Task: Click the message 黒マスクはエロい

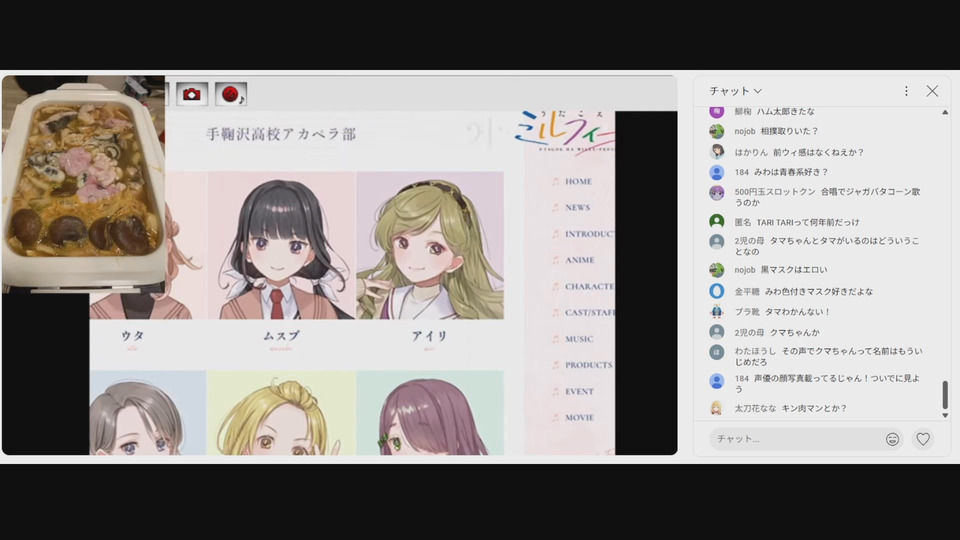Action: click(x=794, y=269)
